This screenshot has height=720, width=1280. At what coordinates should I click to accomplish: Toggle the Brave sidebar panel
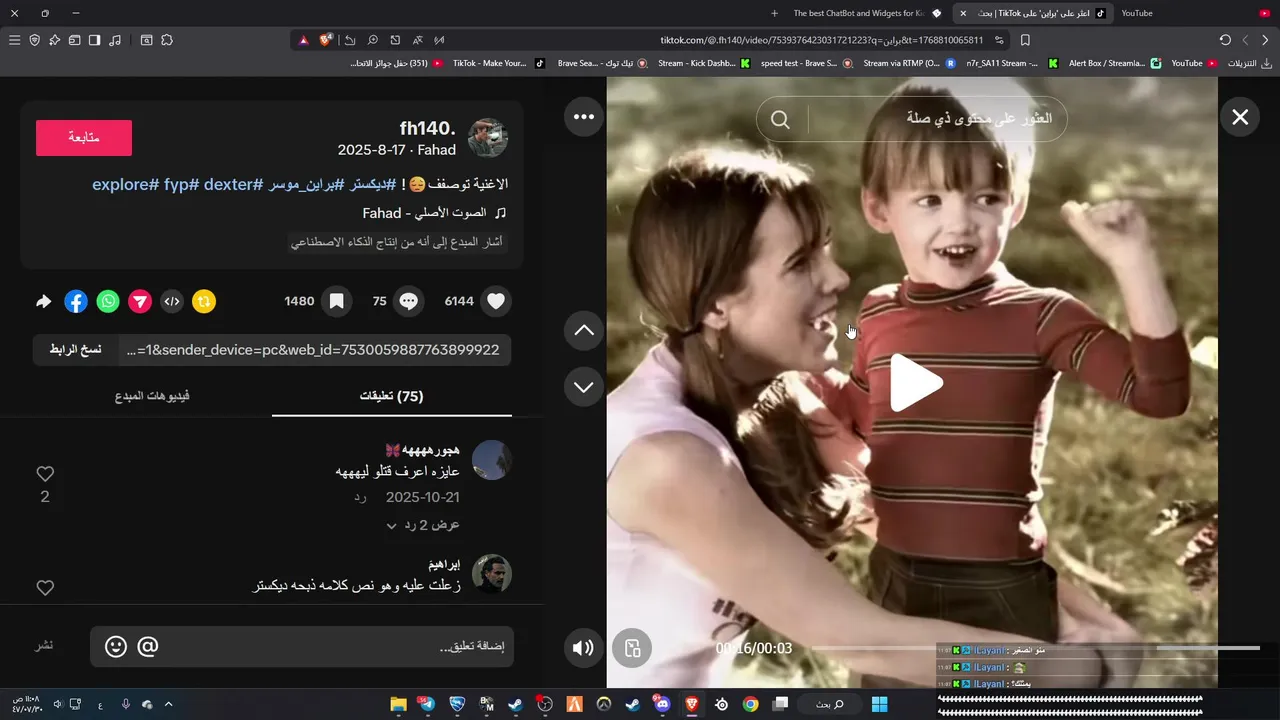point(94,40)
